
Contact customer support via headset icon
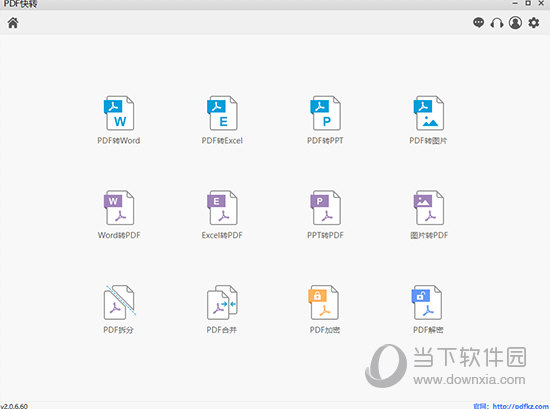tap(497, 23)
